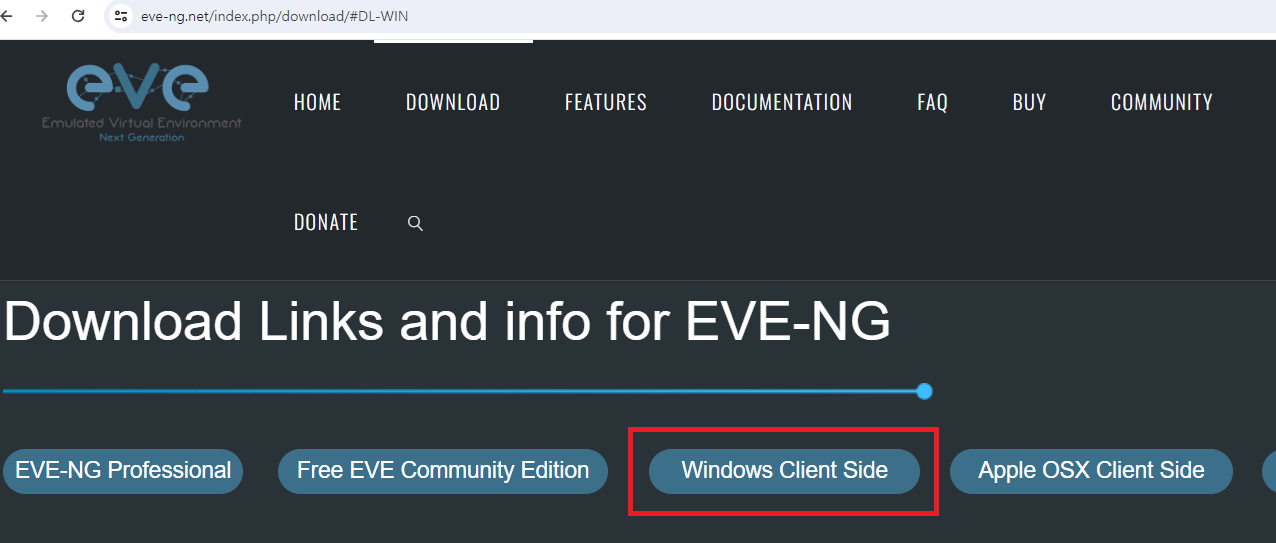Select Apple OSX Client Side button
Screen dimensions: 1276x543
click(x=1091, y=471)
